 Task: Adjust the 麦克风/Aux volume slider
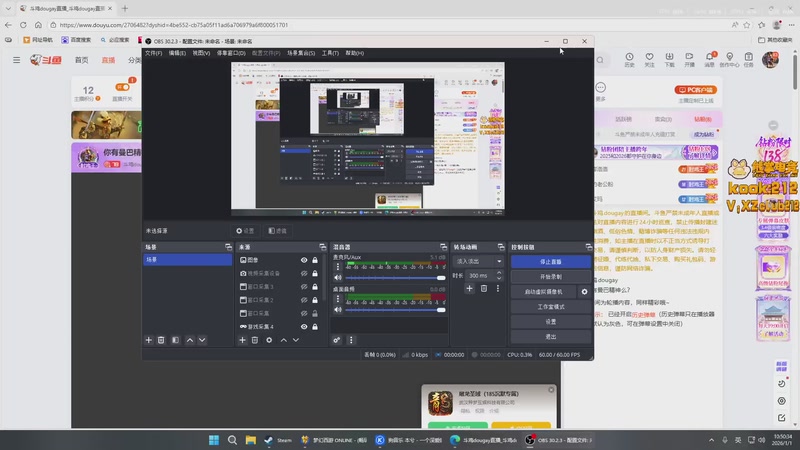pyautogui.click(x=395, y=278)
